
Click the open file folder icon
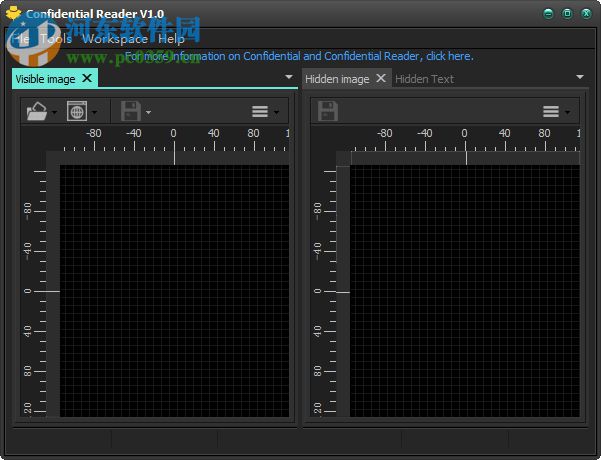point(36,112)
